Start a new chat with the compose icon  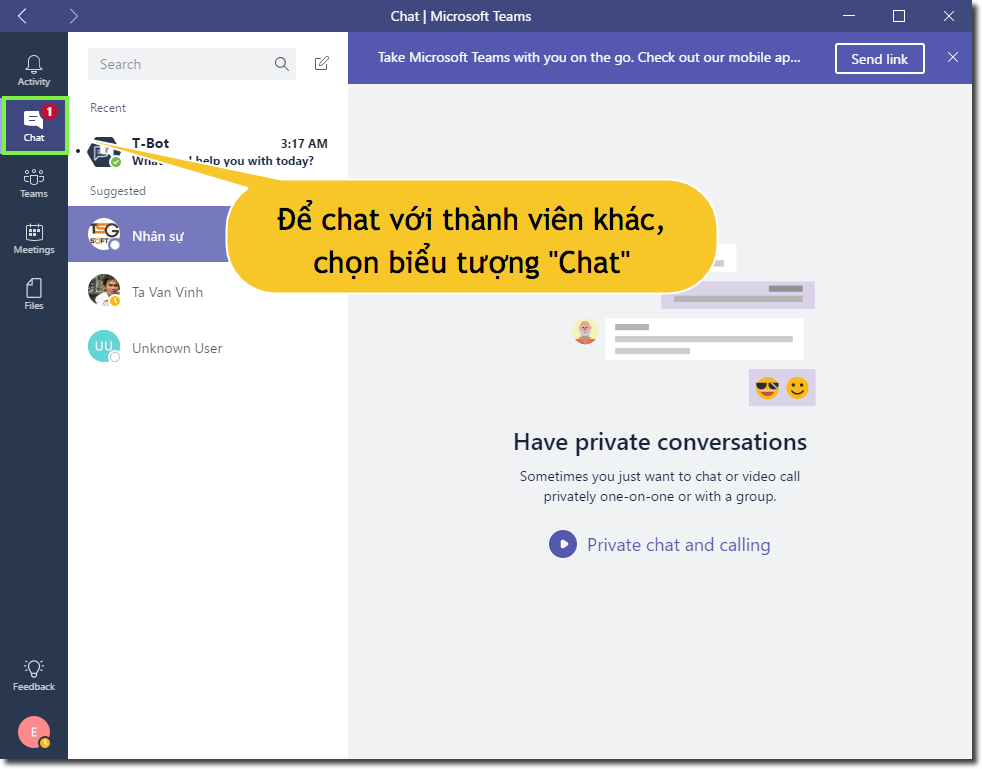pyautogui.click(x=321, y=62)
